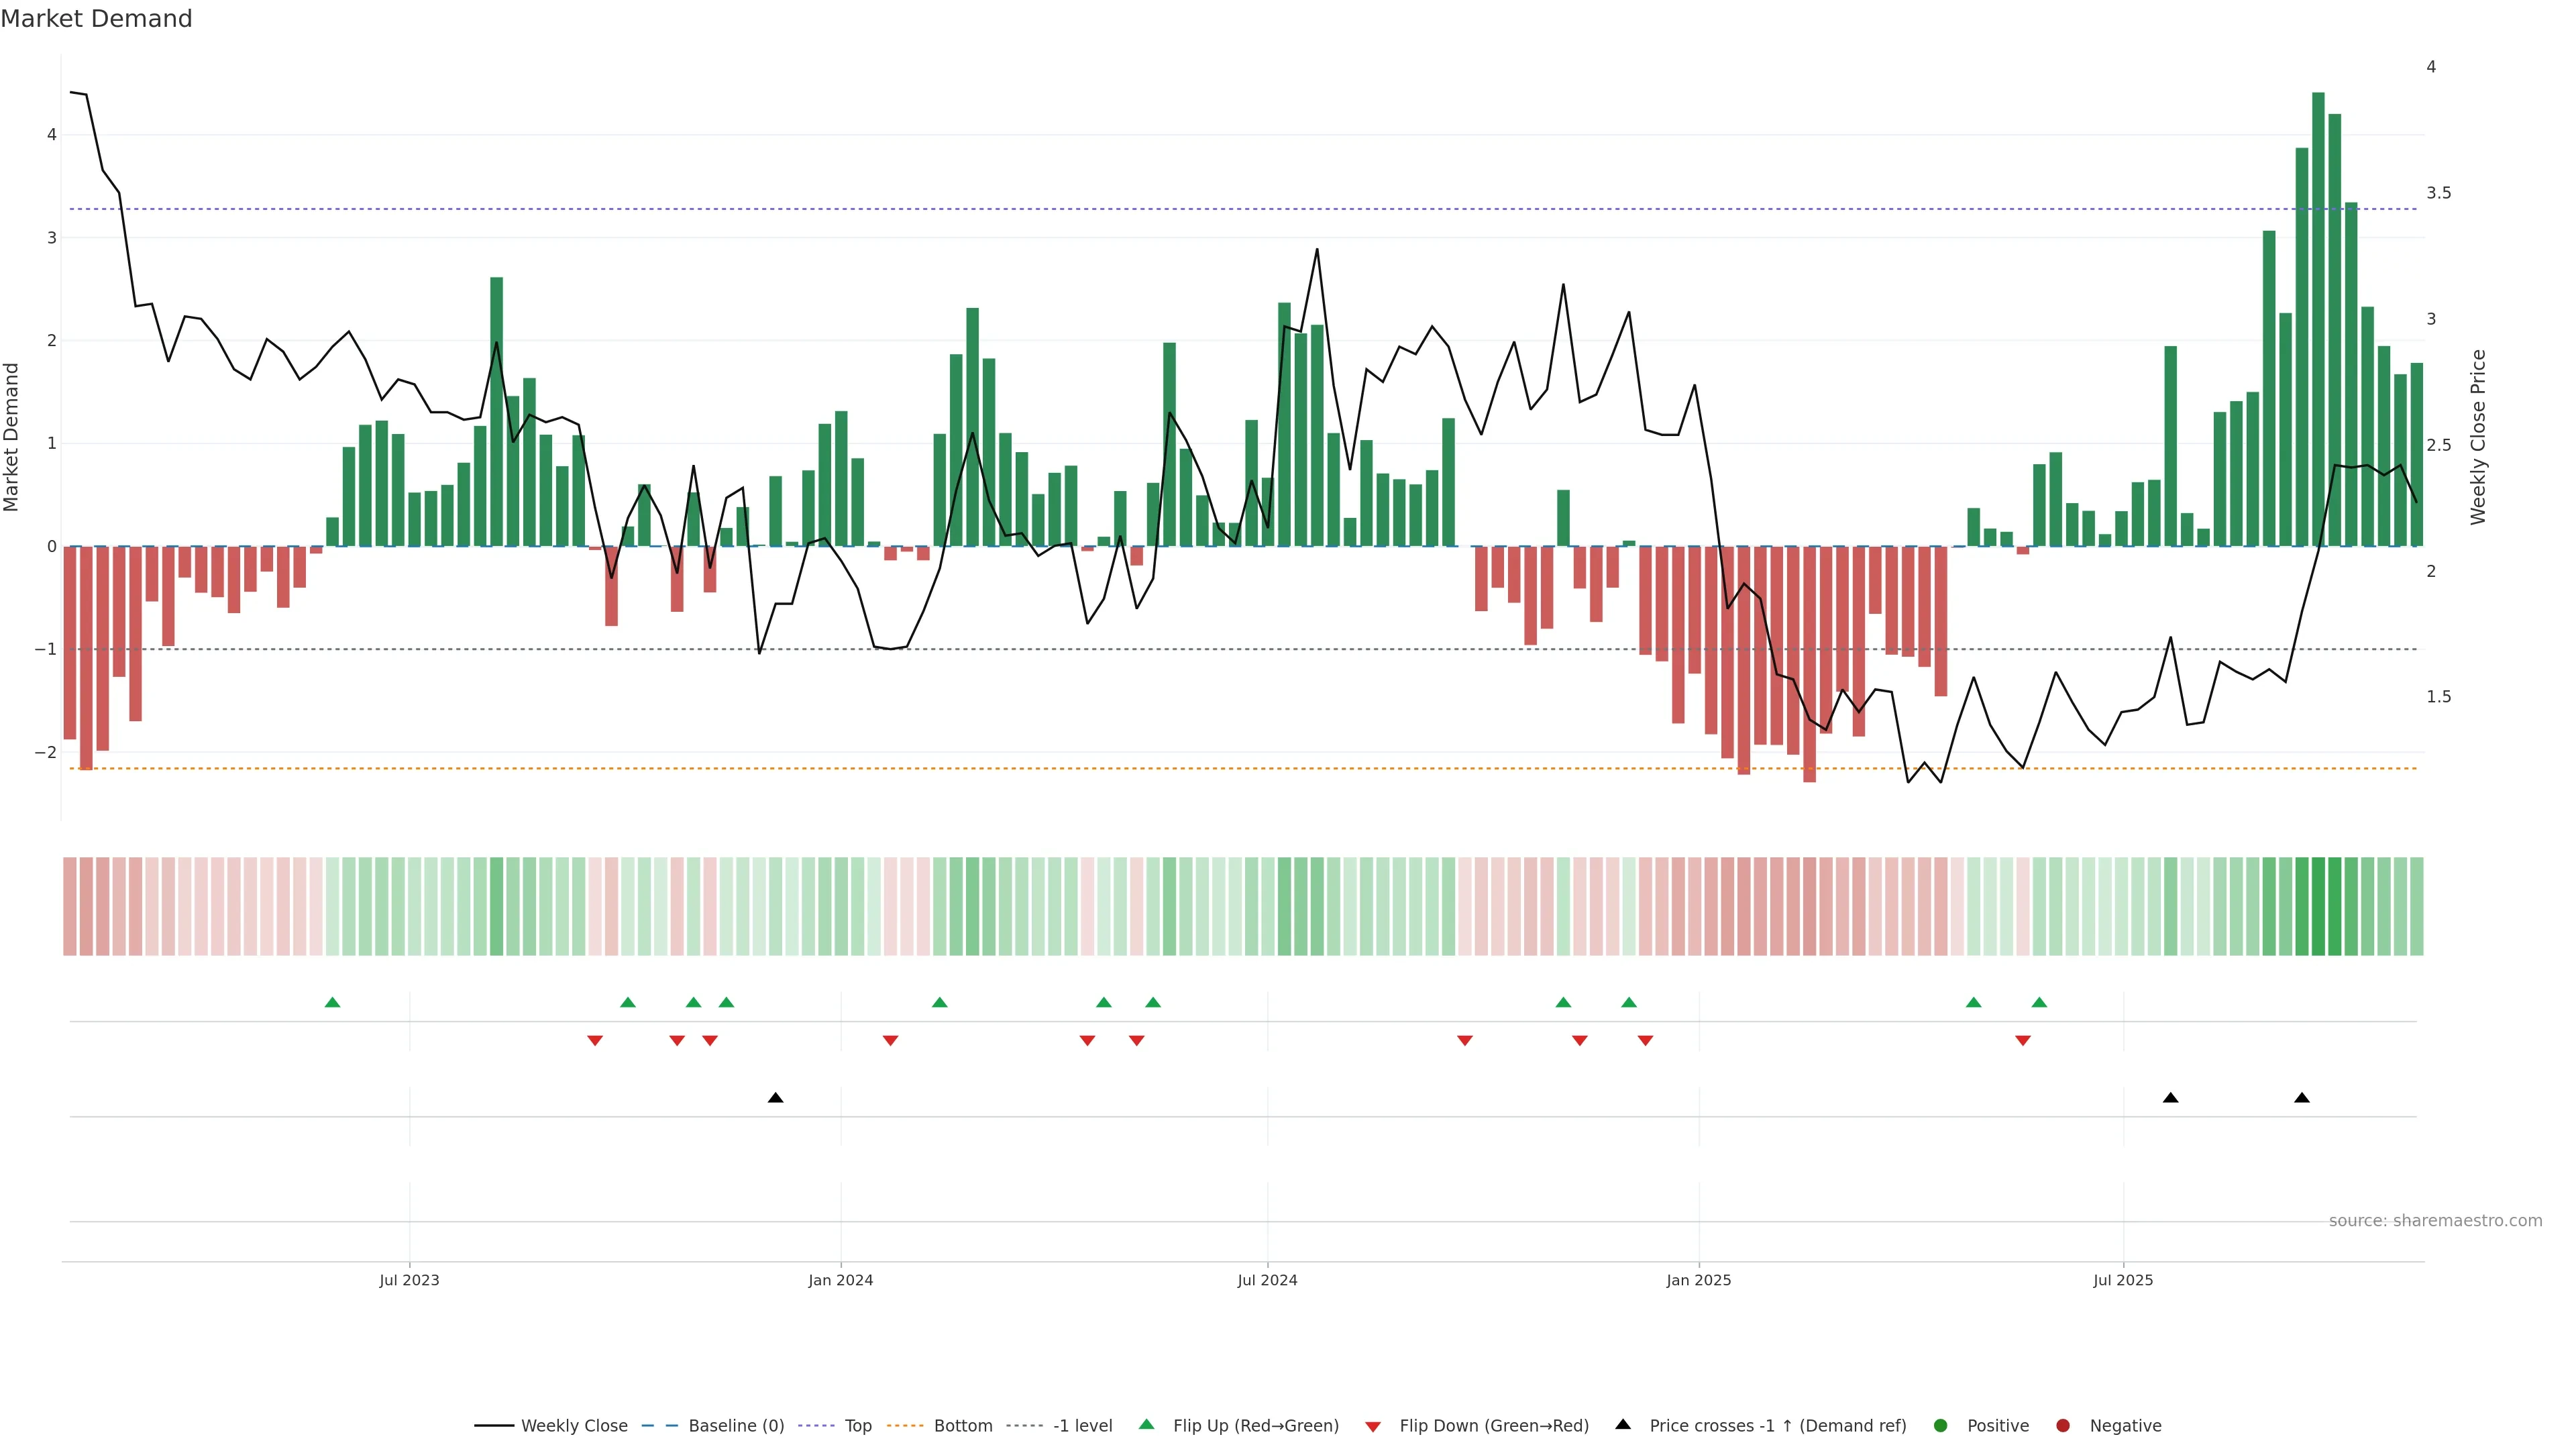
Task: Click the last black triangle marker
Action: tap(2302, 1098)
